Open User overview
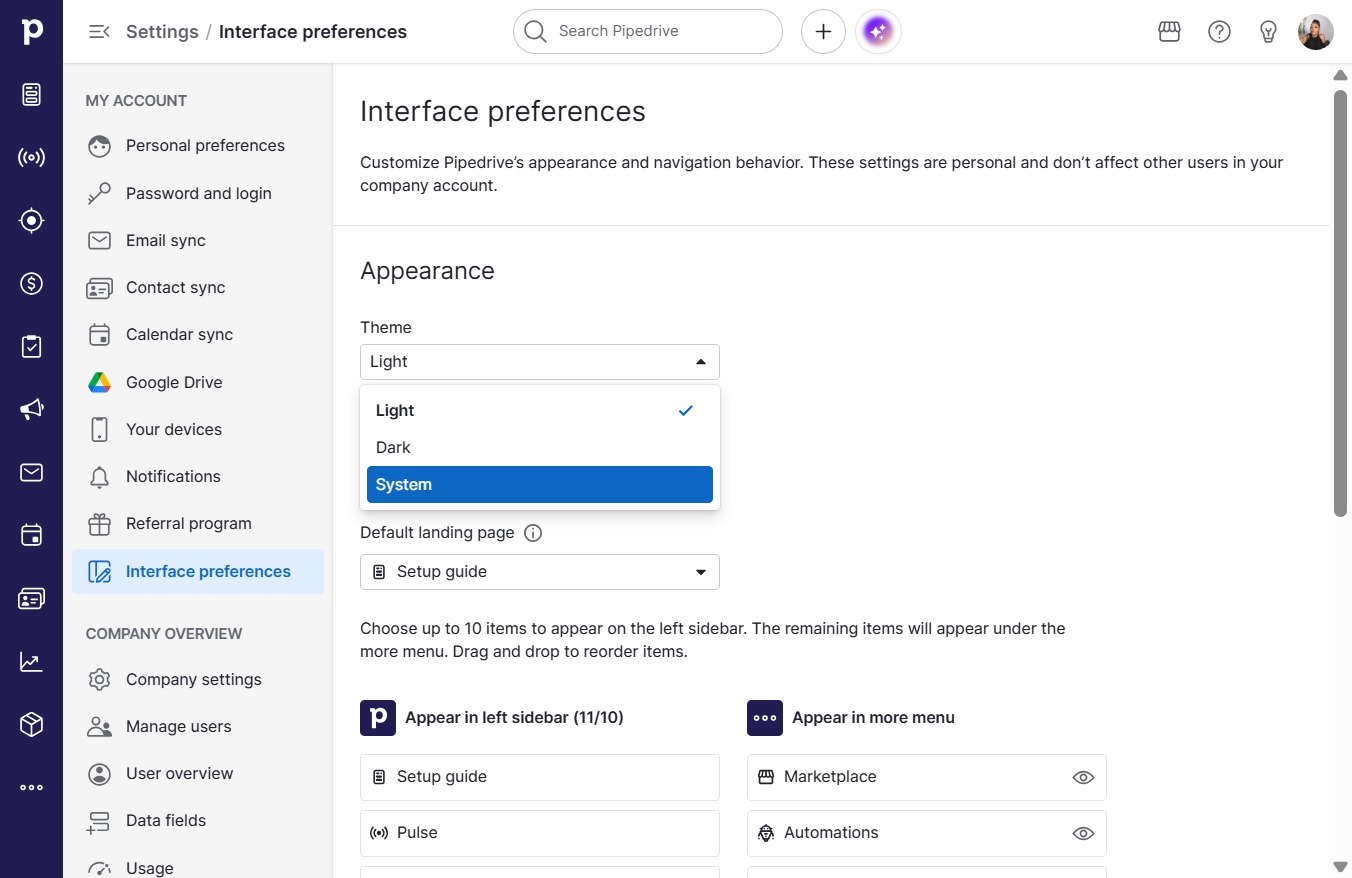This screenshot has width=1352, height=878. (x=198, y=774)
